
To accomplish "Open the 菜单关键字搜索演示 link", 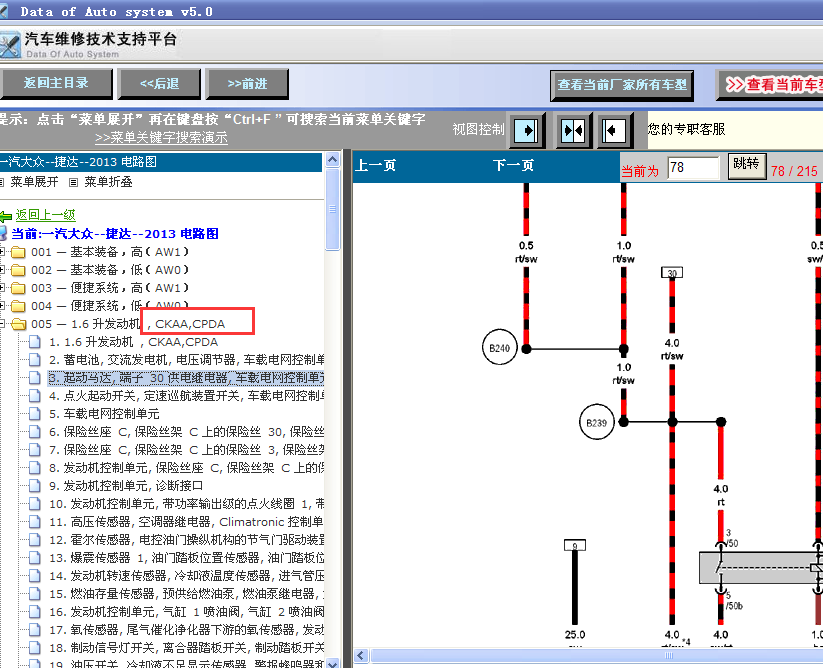I will (161, 137).
